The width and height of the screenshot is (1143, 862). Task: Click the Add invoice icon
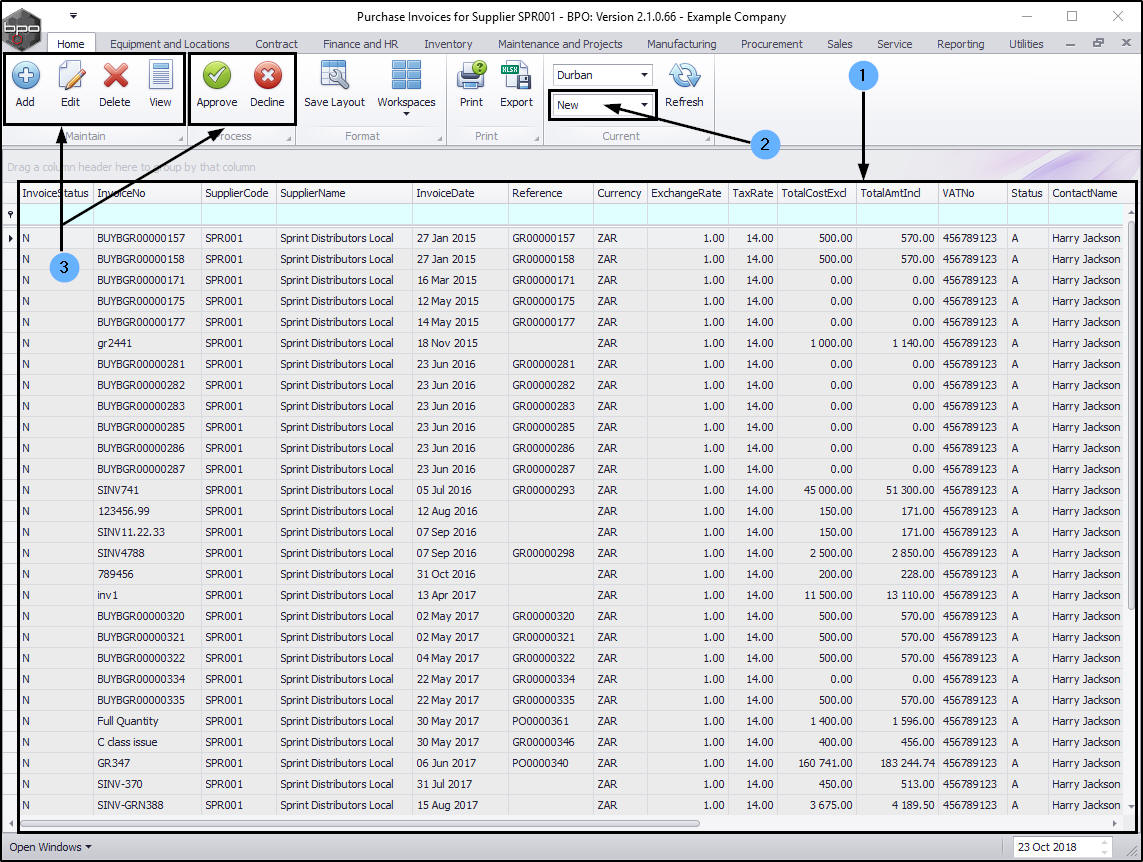pos(26,85)
